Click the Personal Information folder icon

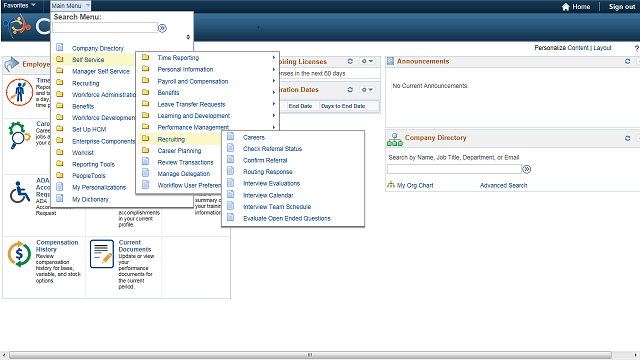coord(145,69)
